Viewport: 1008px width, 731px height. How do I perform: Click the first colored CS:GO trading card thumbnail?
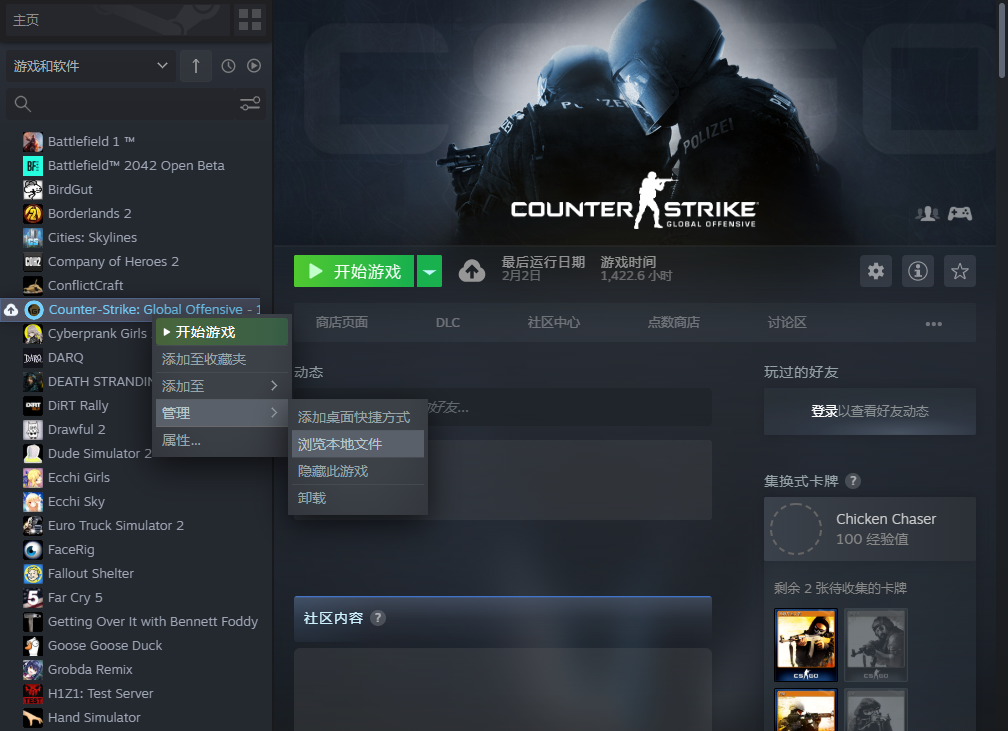(x=806, y=645)
